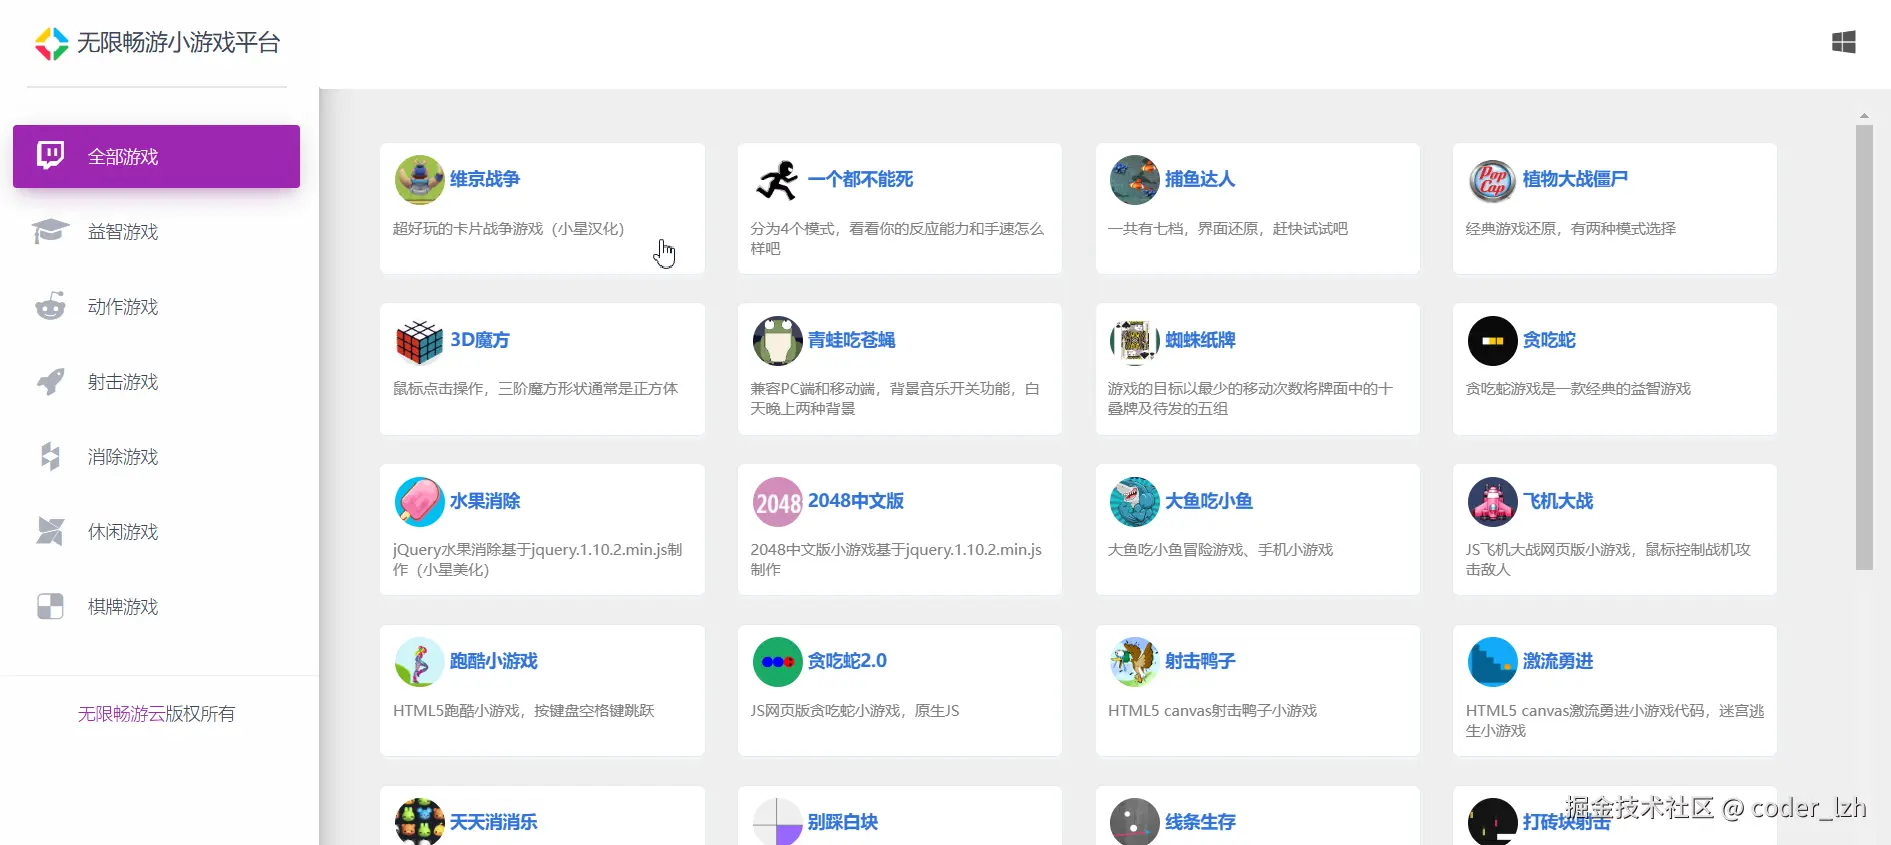Open the 贪吃蛇 title link

click(x=1549, y=340)
